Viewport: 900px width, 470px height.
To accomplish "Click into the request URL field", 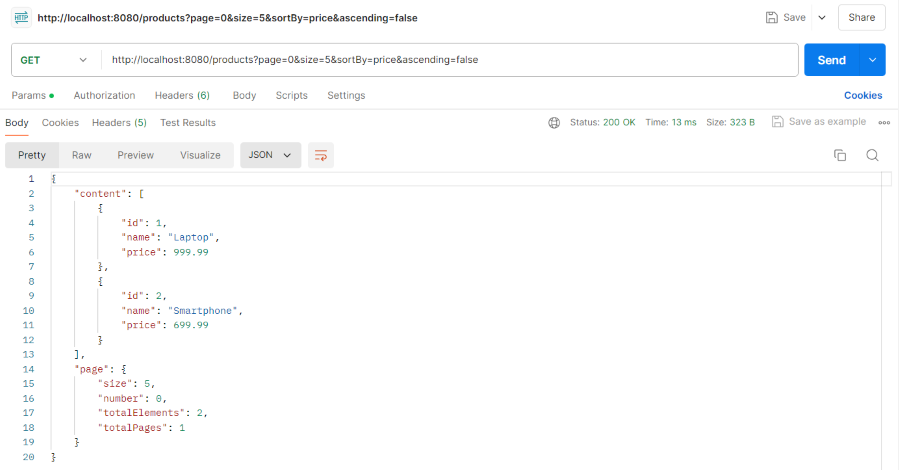I will point(450,60).
